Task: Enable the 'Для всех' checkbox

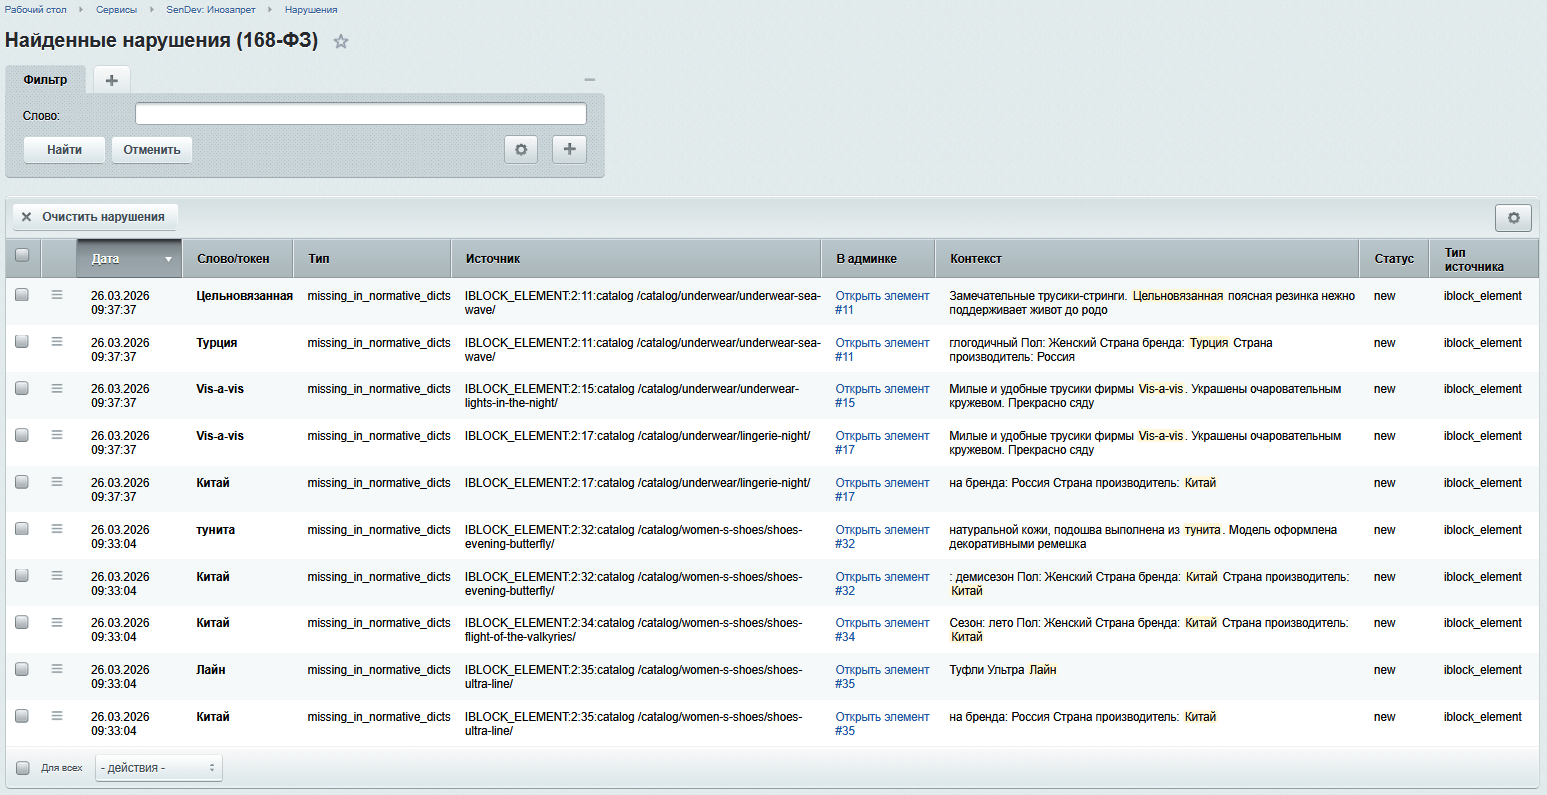Action: (x=23, y=768)
